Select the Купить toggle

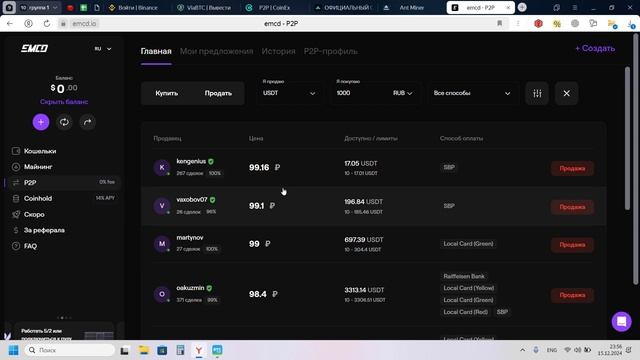coord(167,93)
